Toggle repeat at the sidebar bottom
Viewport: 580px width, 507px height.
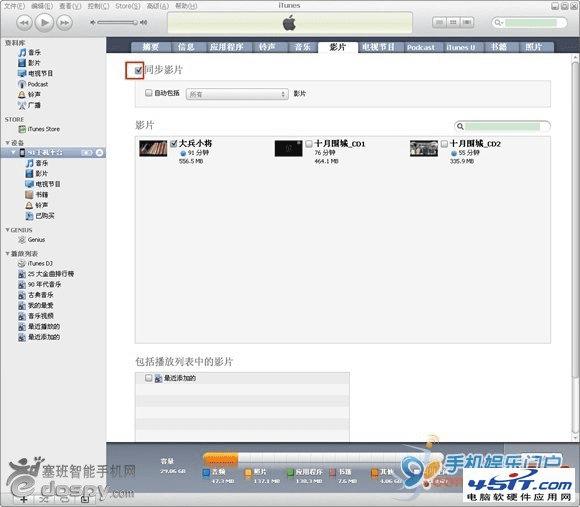(x=64, y=499)
